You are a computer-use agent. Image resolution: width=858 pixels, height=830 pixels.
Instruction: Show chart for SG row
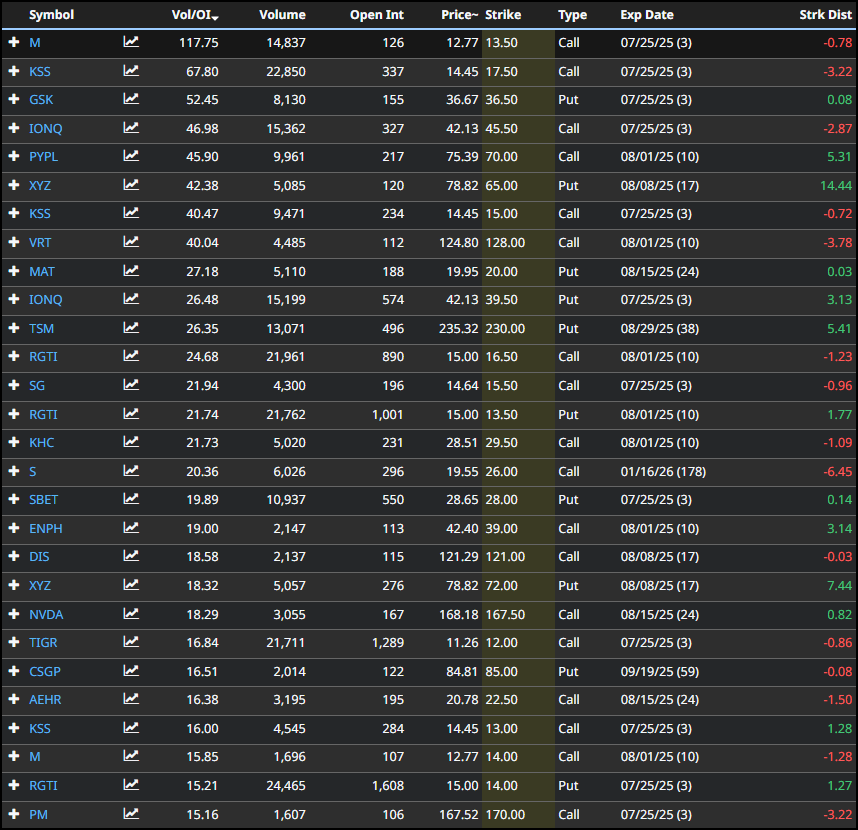tap(131, 385)
